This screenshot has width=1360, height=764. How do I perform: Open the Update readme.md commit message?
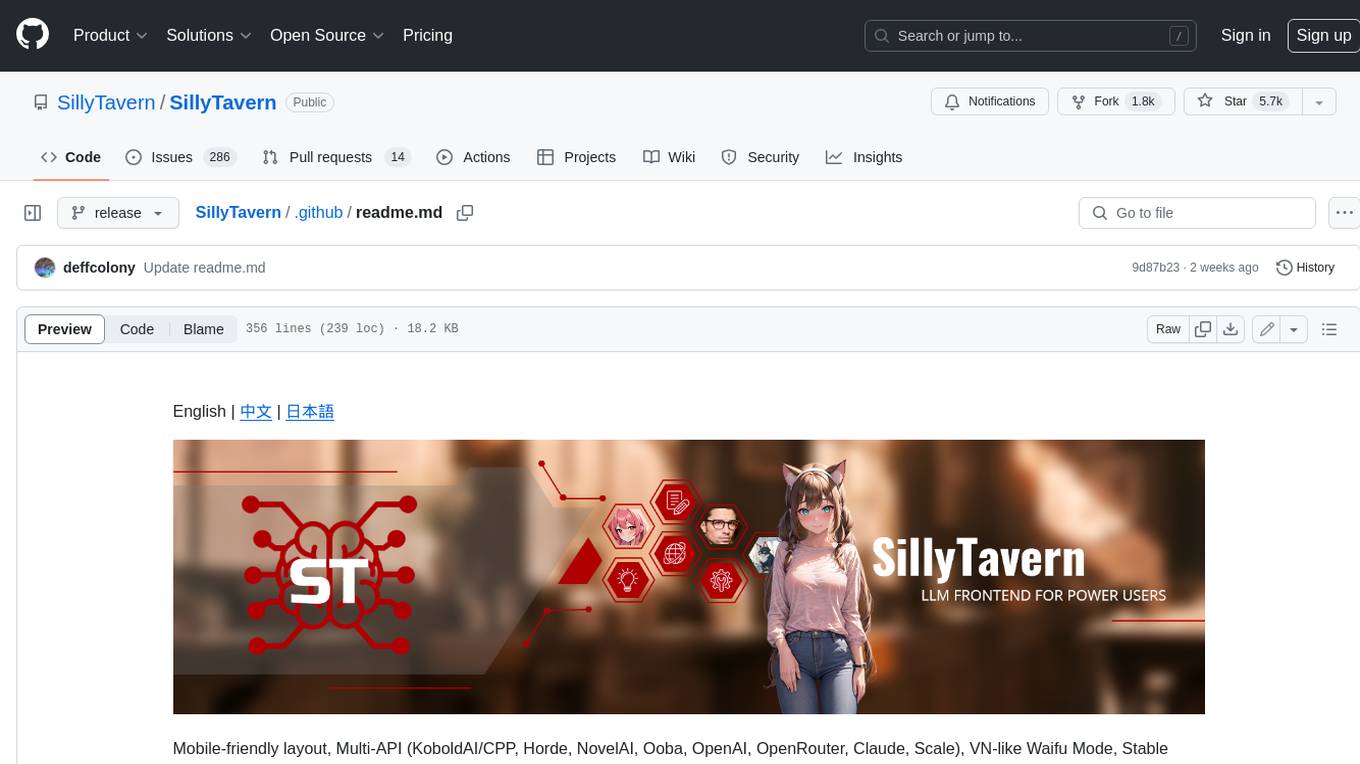[x=204, y=268]
